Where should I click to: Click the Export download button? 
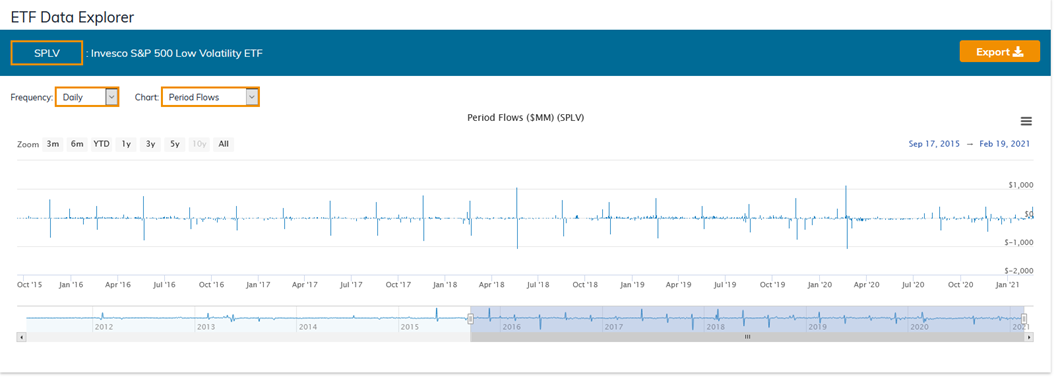point(999,51)
